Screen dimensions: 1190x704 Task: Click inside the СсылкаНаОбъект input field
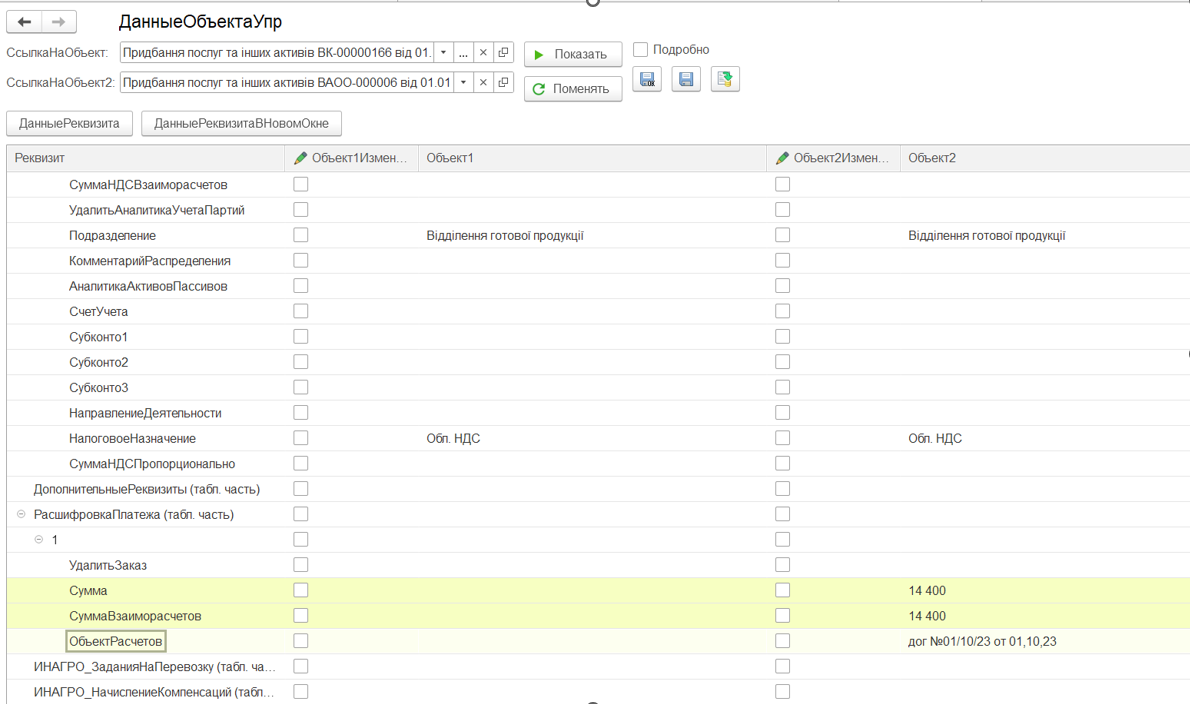coord(277,52)
